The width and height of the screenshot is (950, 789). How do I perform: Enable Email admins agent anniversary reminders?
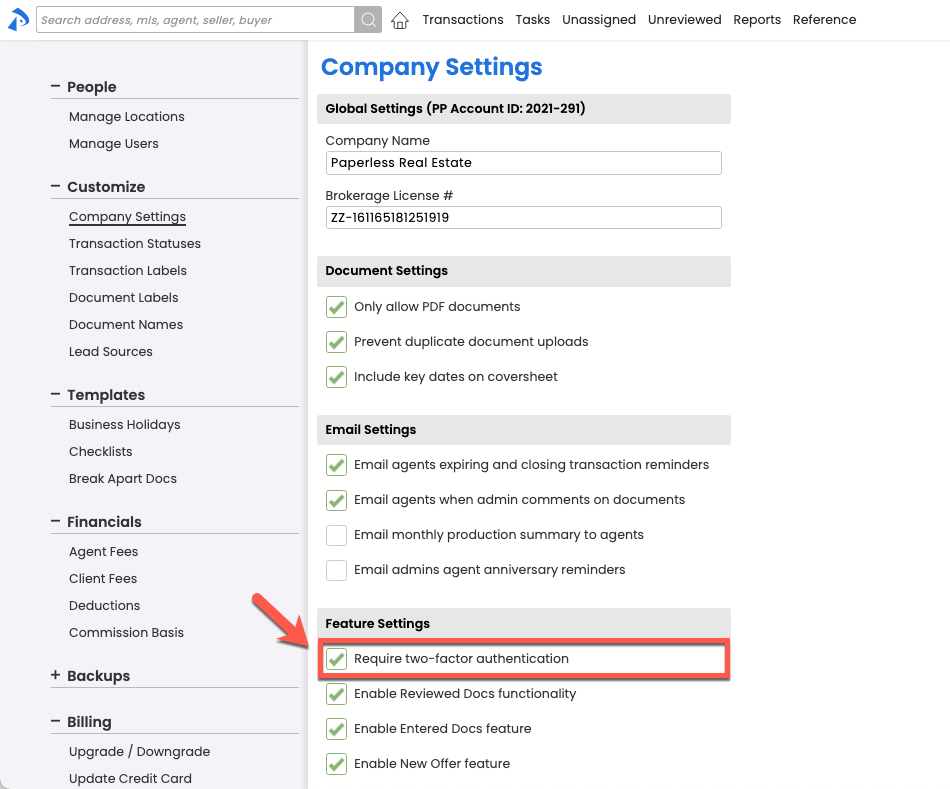[x=337, y=570]
